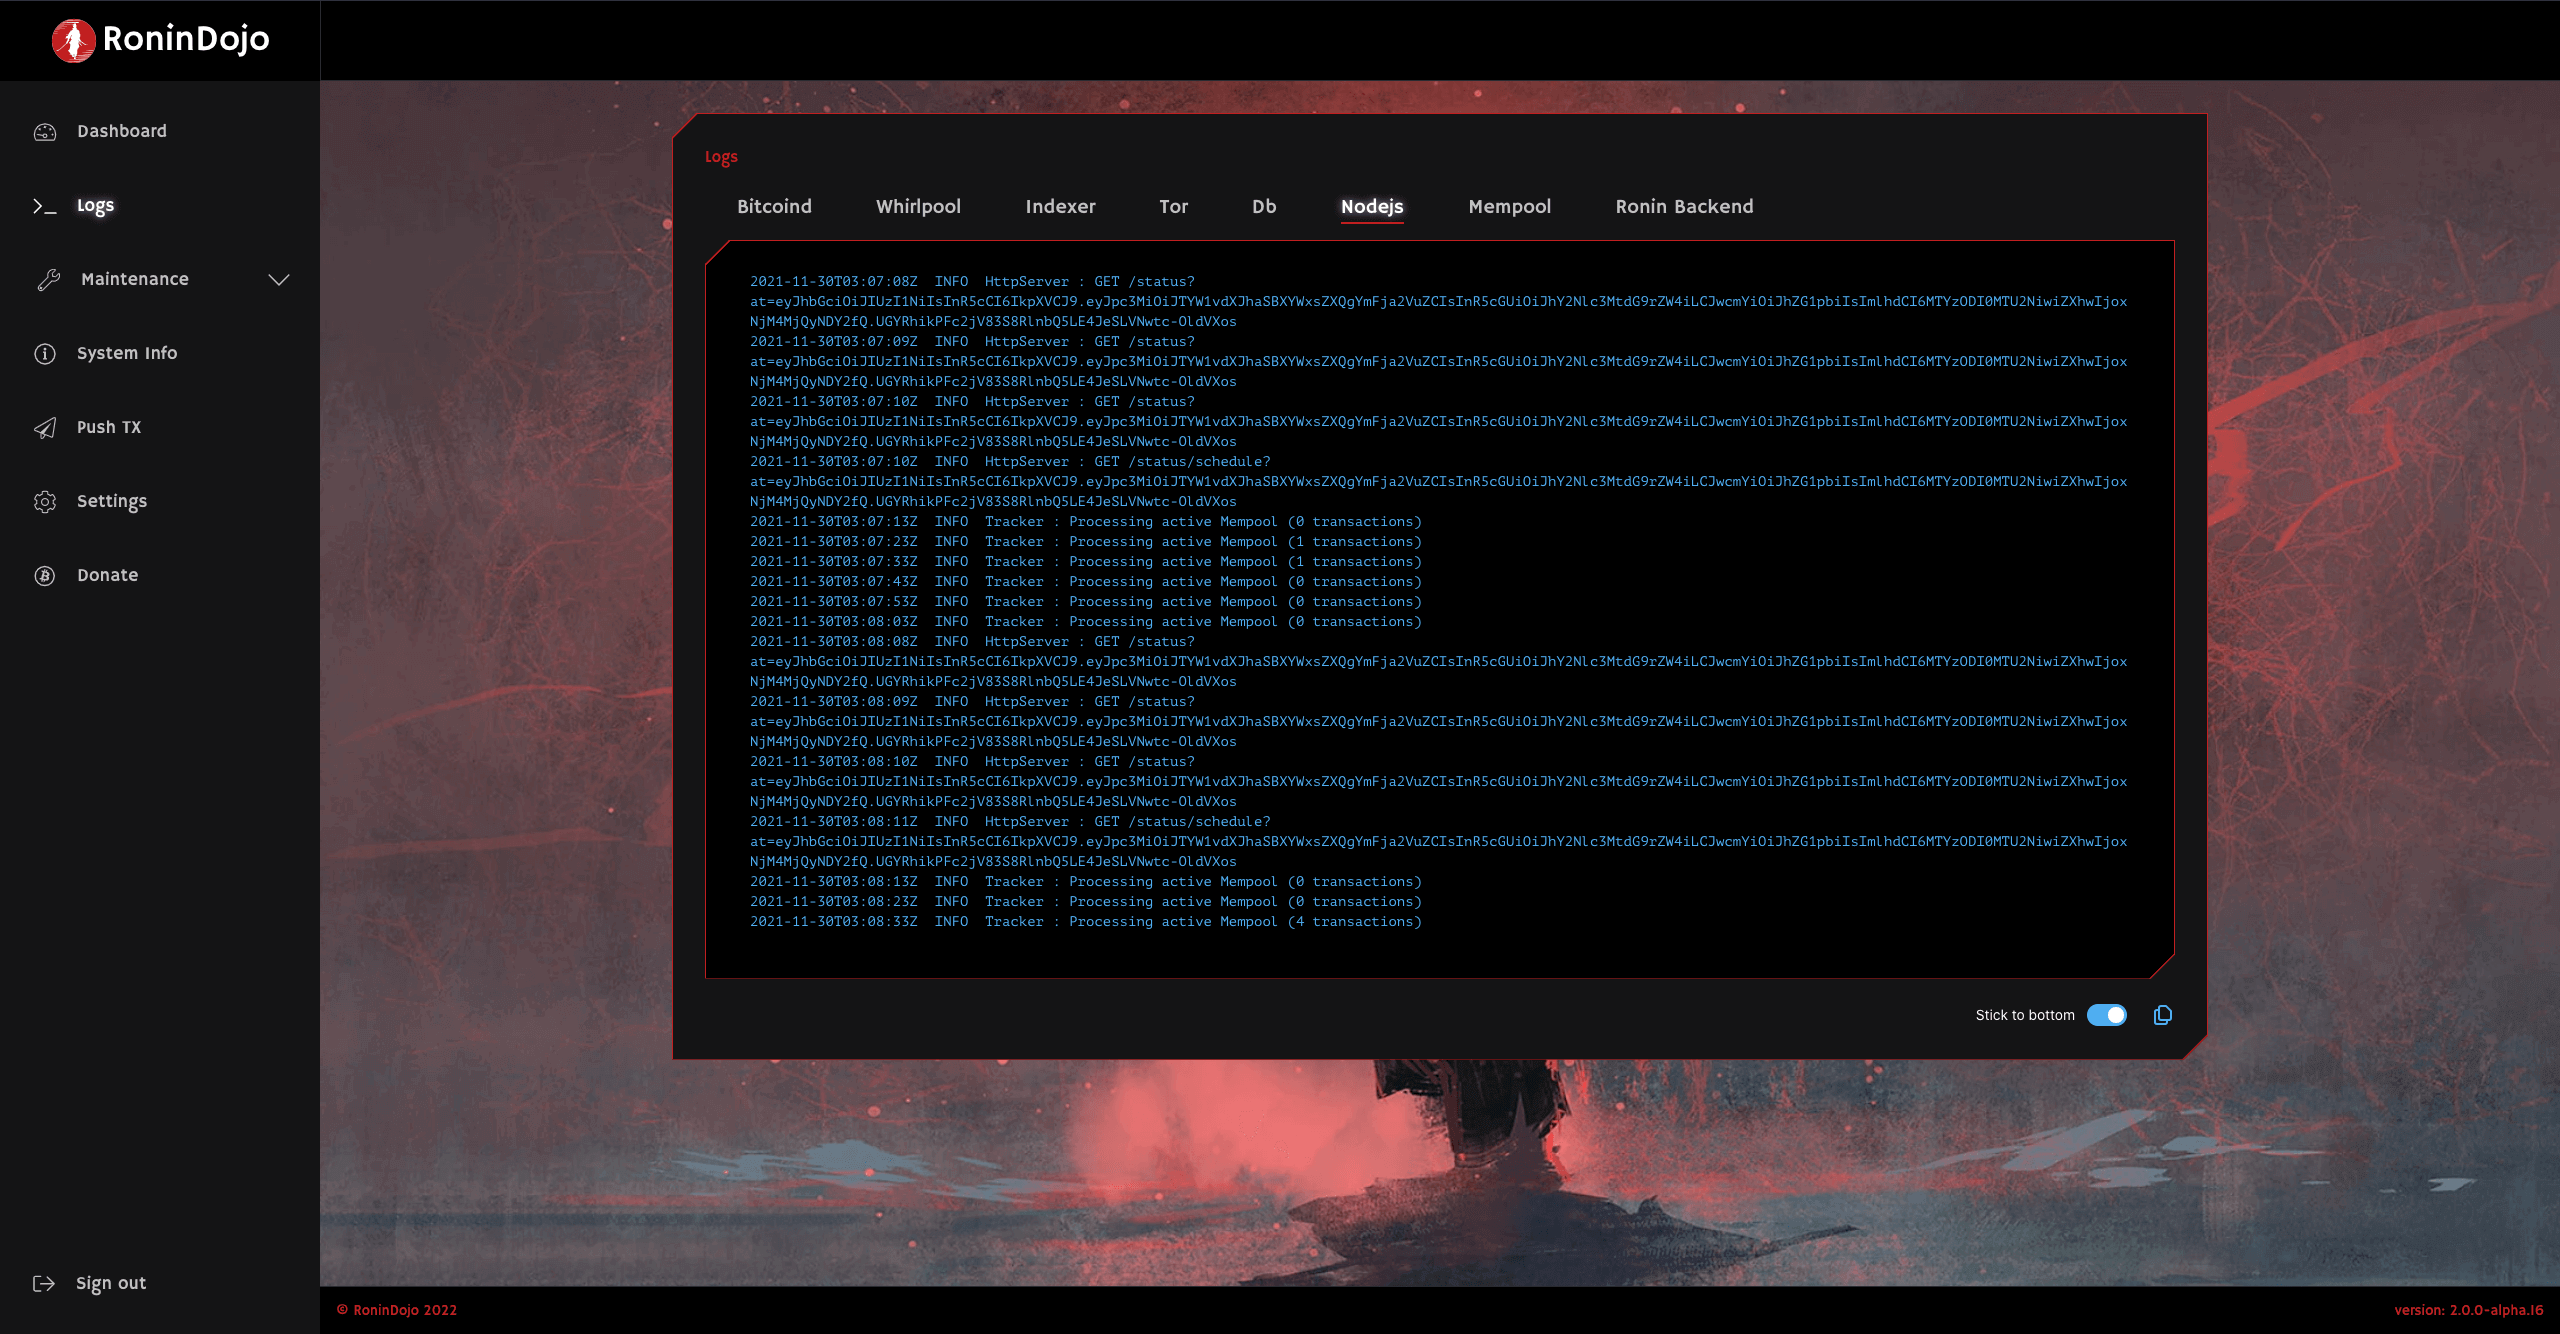View the Db logs tab
The width and height of the screenshot is (2560, 1334).
click(x=1264, y=206)
